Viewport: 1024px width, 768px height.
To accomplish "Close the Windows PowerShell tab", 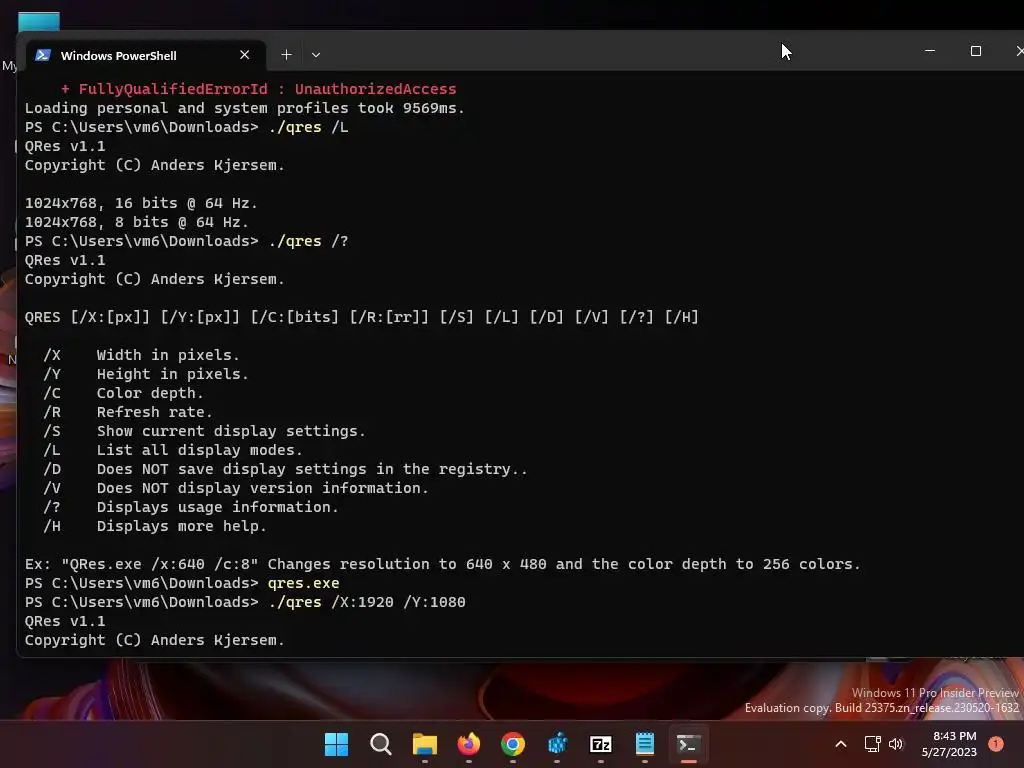I will [x=245, y=56].
